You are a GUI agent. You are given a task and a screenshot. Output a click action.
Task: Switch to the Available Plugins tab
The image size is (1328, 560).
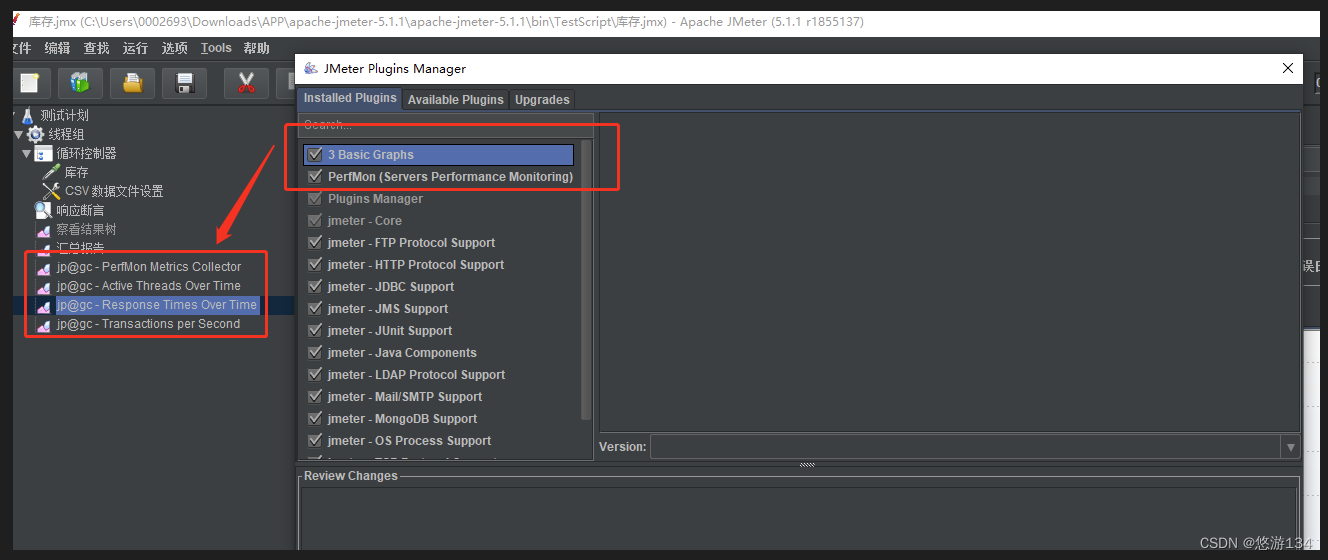tap(455, 100)
